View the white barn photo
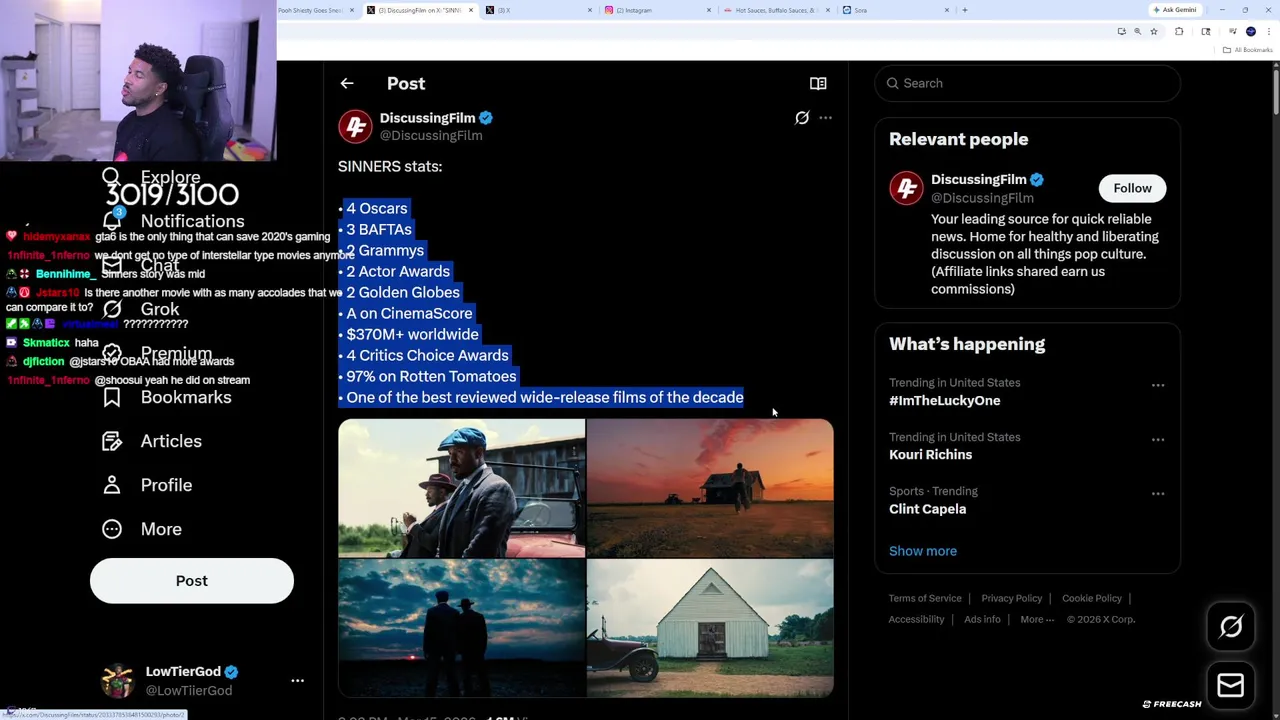 (x=710, y=628)
